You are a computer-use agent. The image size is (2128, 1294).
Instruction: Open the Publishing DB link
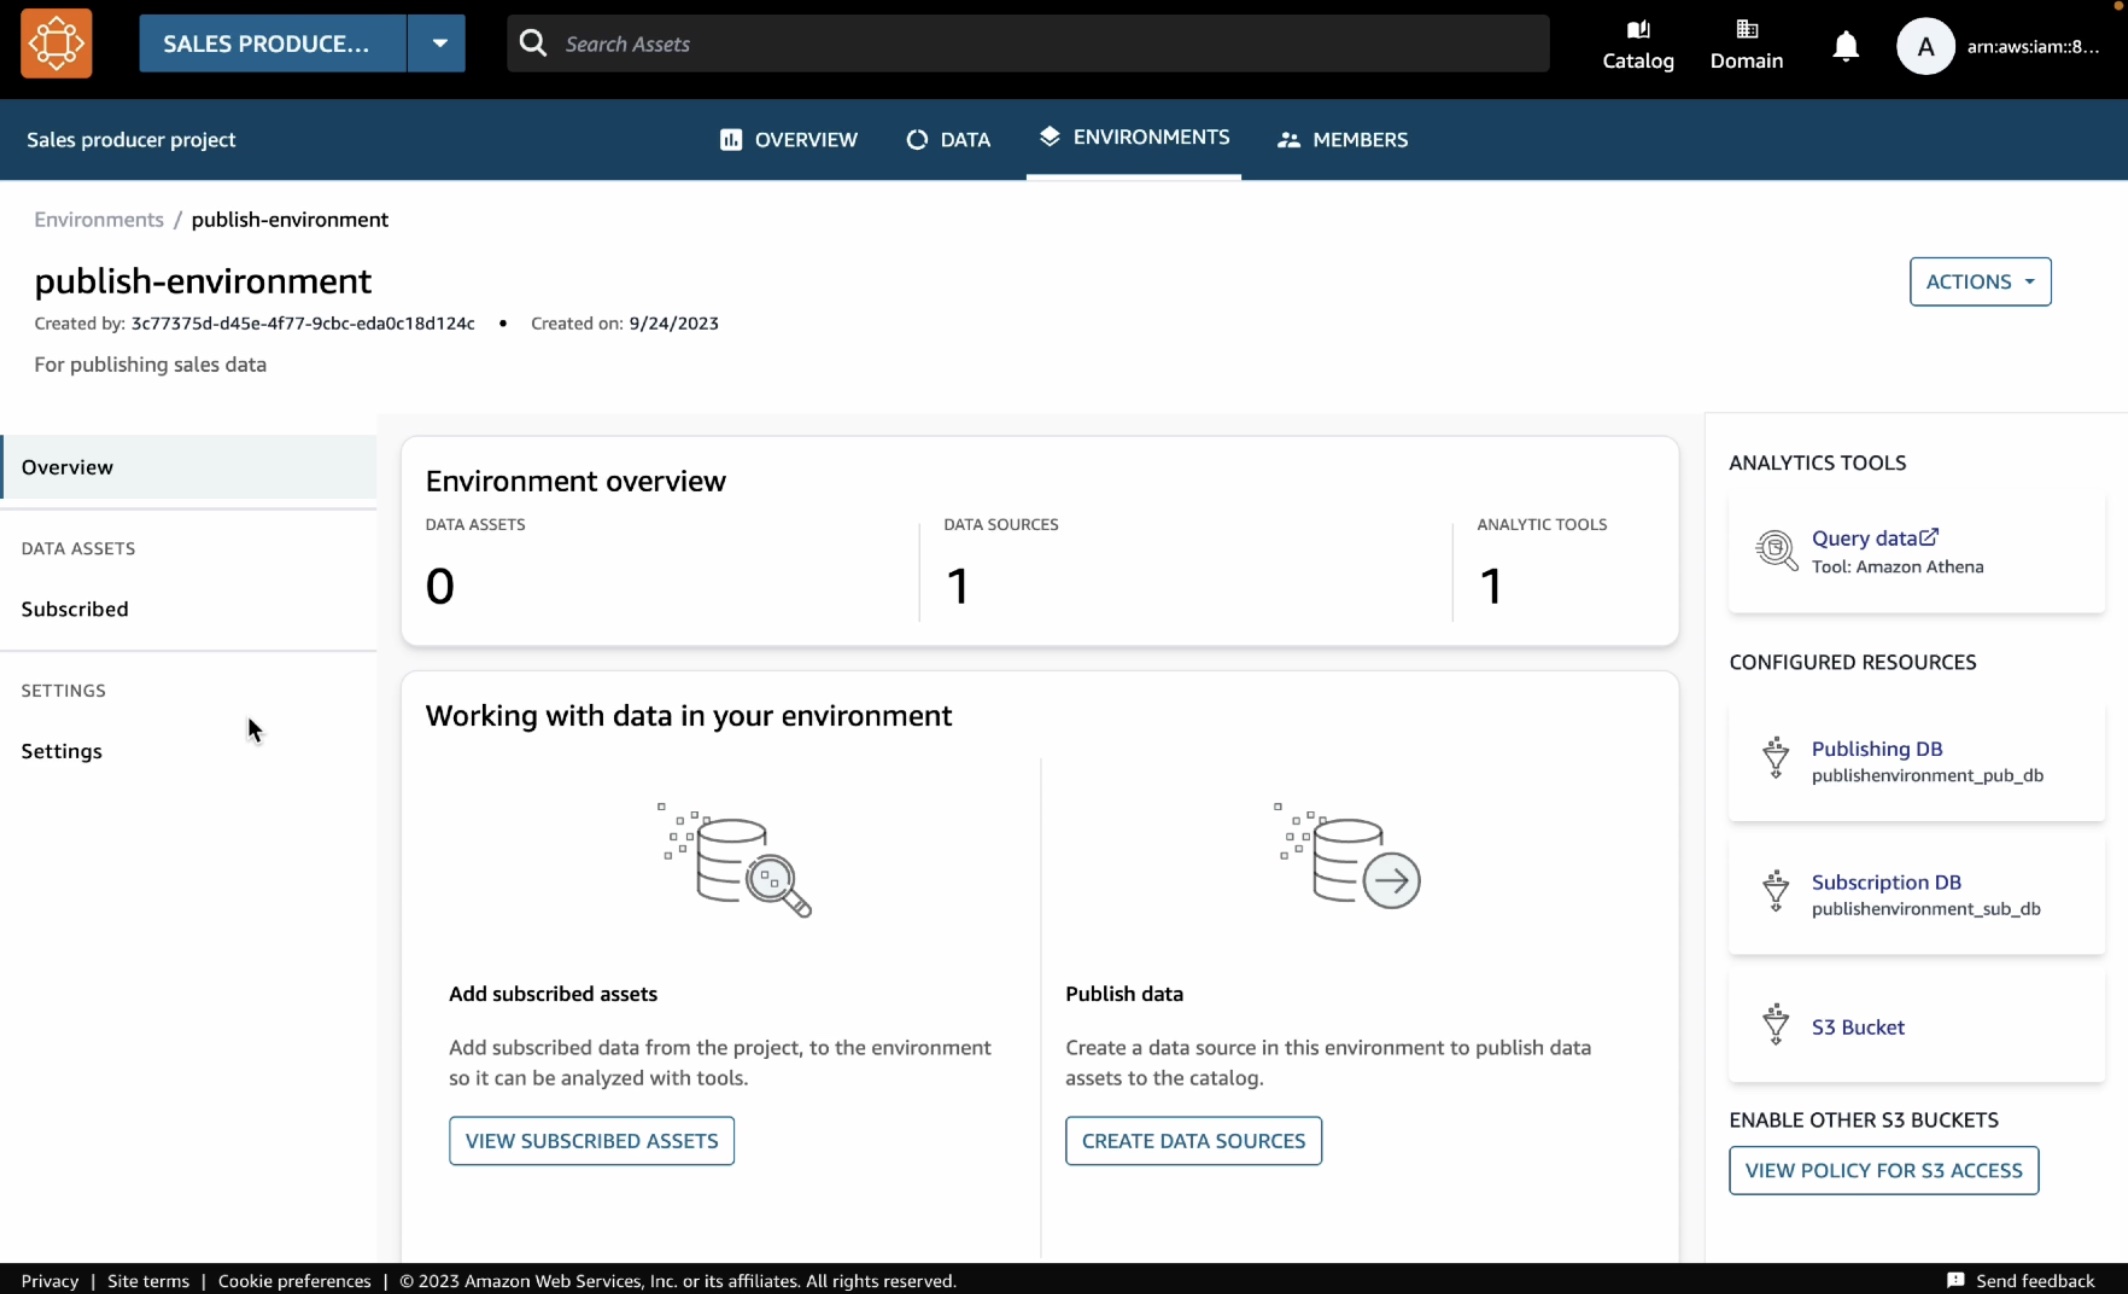click(x=1877, y=748)
